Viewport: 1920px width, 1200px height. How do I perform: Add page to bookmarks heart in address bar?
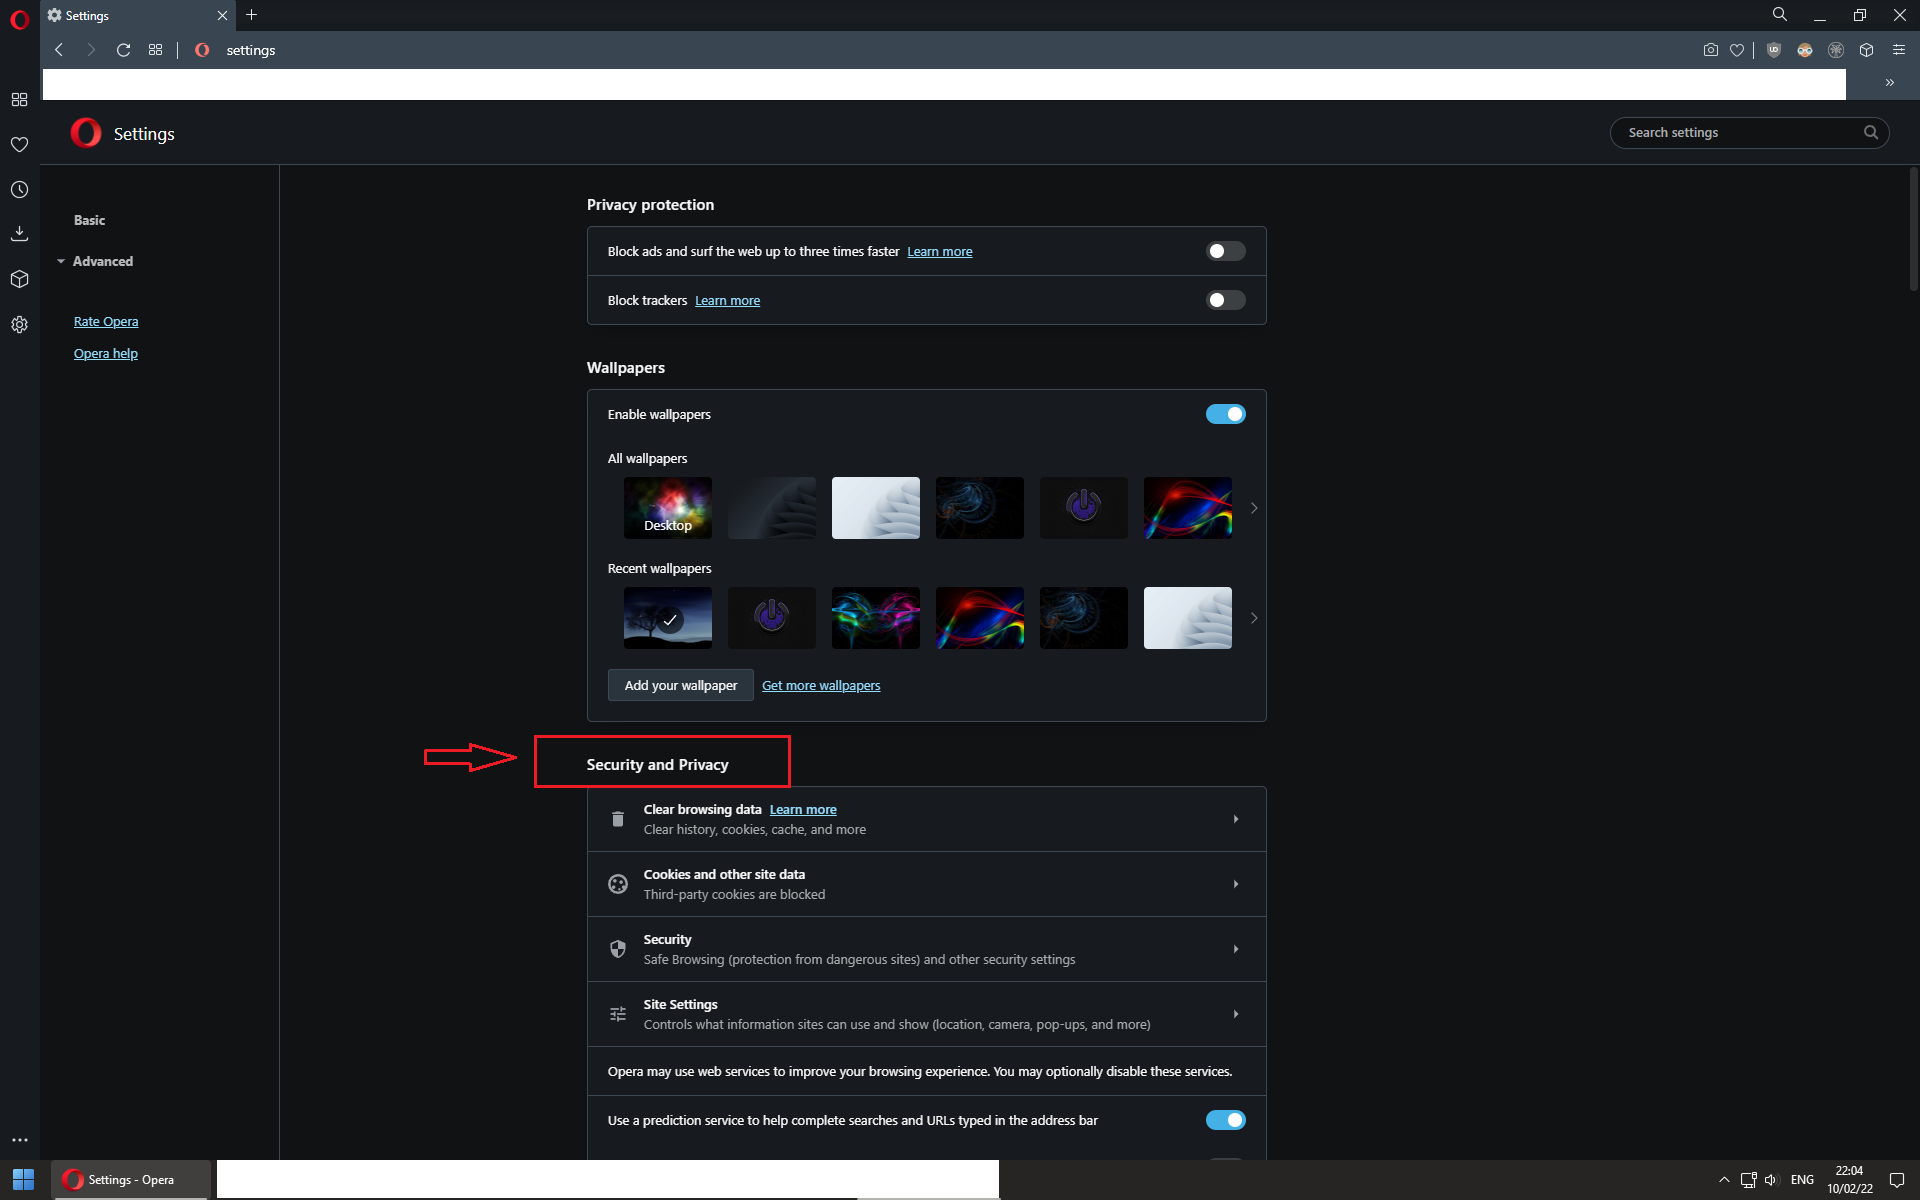1737,50
